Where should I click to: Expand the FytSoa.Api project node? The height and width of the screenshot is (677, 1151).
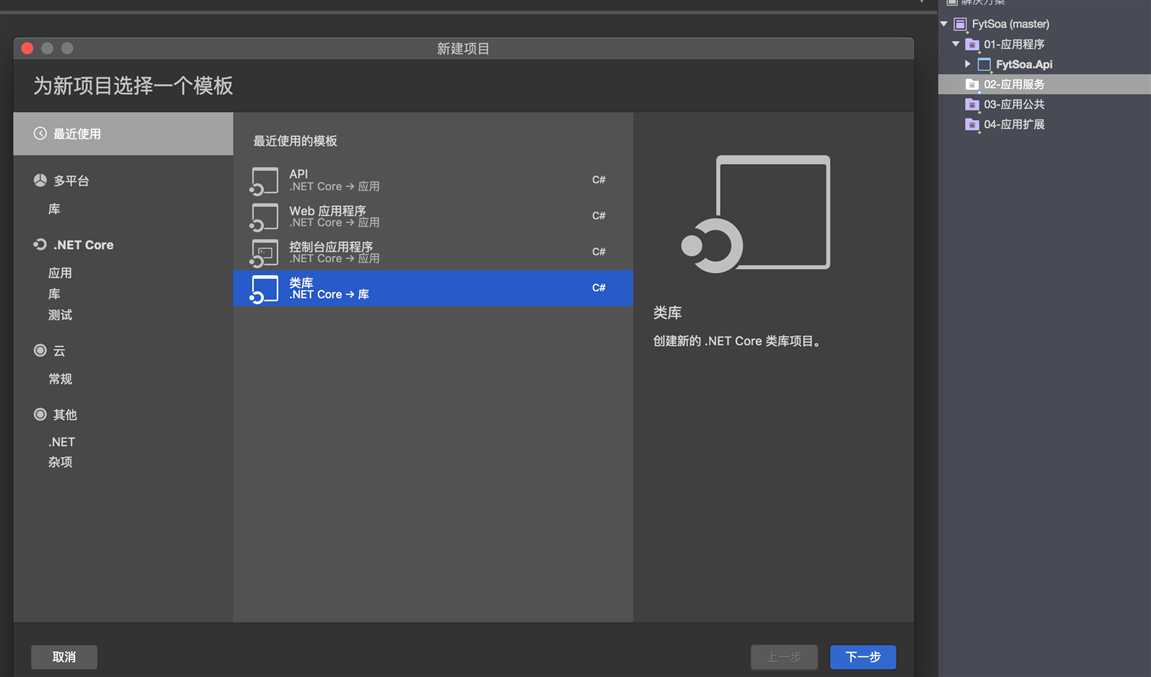tap(967, 65)
